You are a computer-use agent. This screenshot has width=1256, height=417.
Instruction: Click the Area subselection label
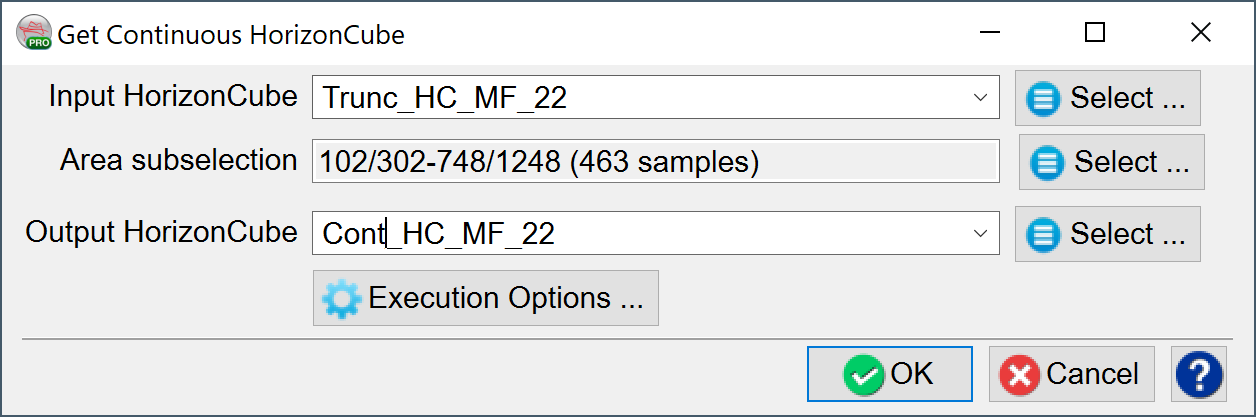pos(179,160)
